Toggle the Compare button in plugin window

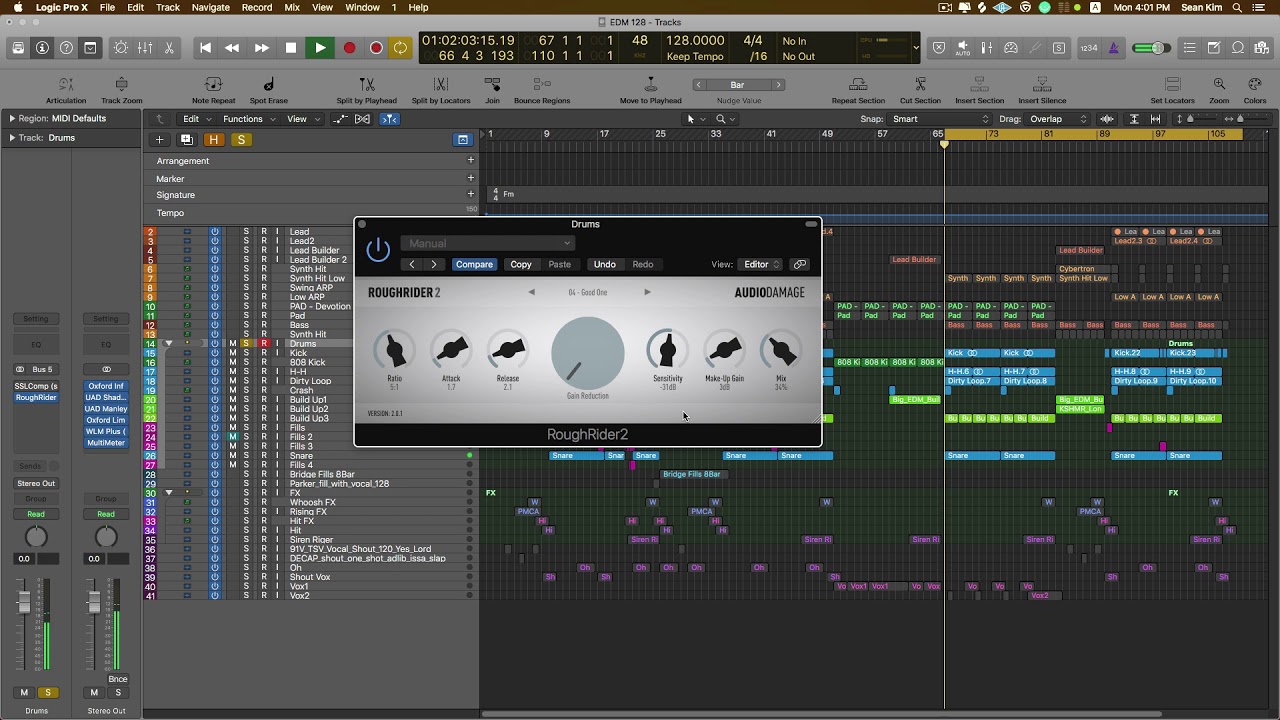pyautogui.click(x=474, y=264)
